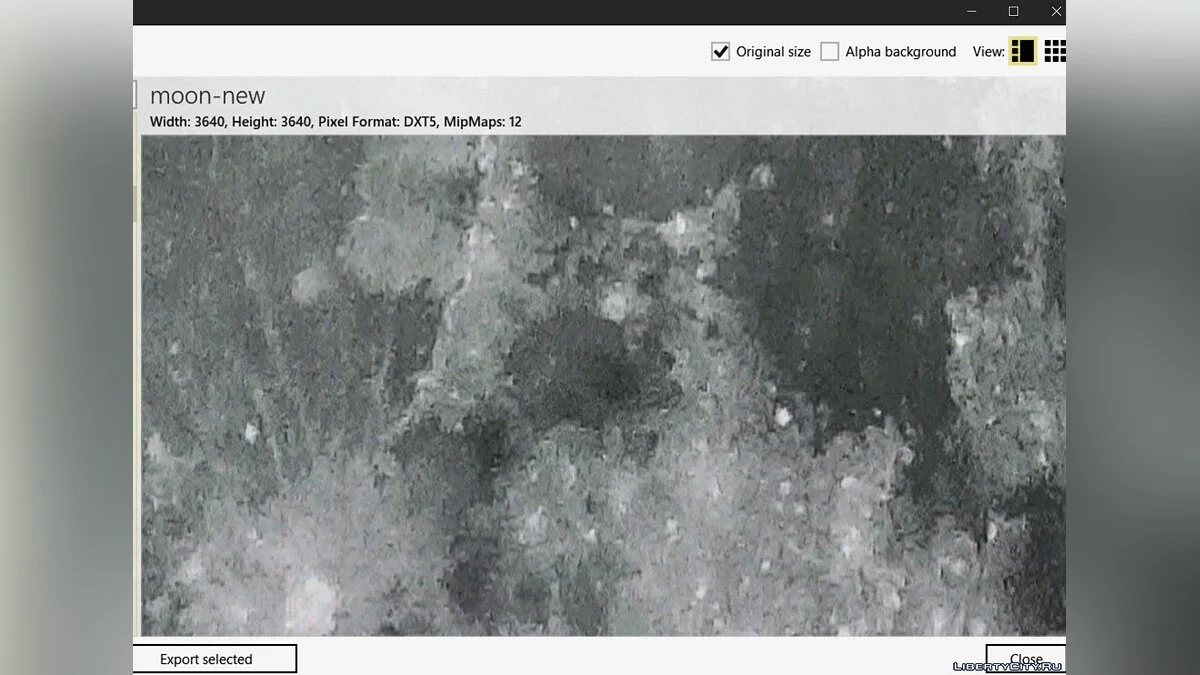
Task: Click the "Alpha background" label text
Action: click(900, 52)
